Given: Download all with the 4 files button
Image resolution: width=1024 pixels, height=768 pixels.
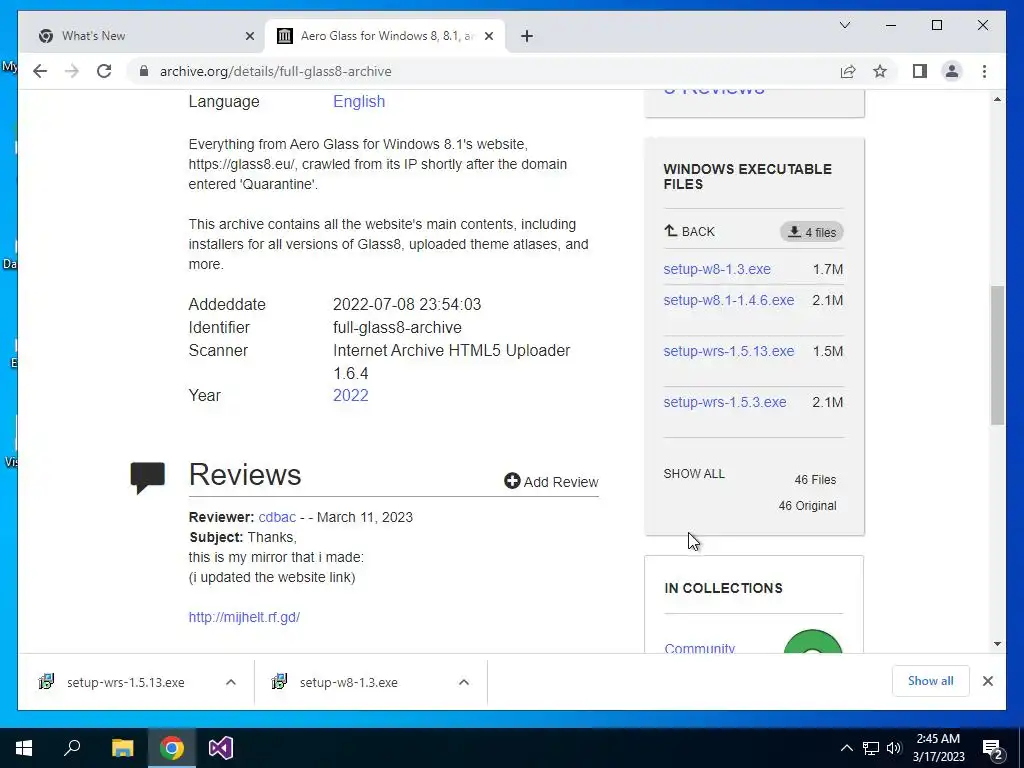Looking at the screenshot, I should pyautogui.click(x=812, y=232).
